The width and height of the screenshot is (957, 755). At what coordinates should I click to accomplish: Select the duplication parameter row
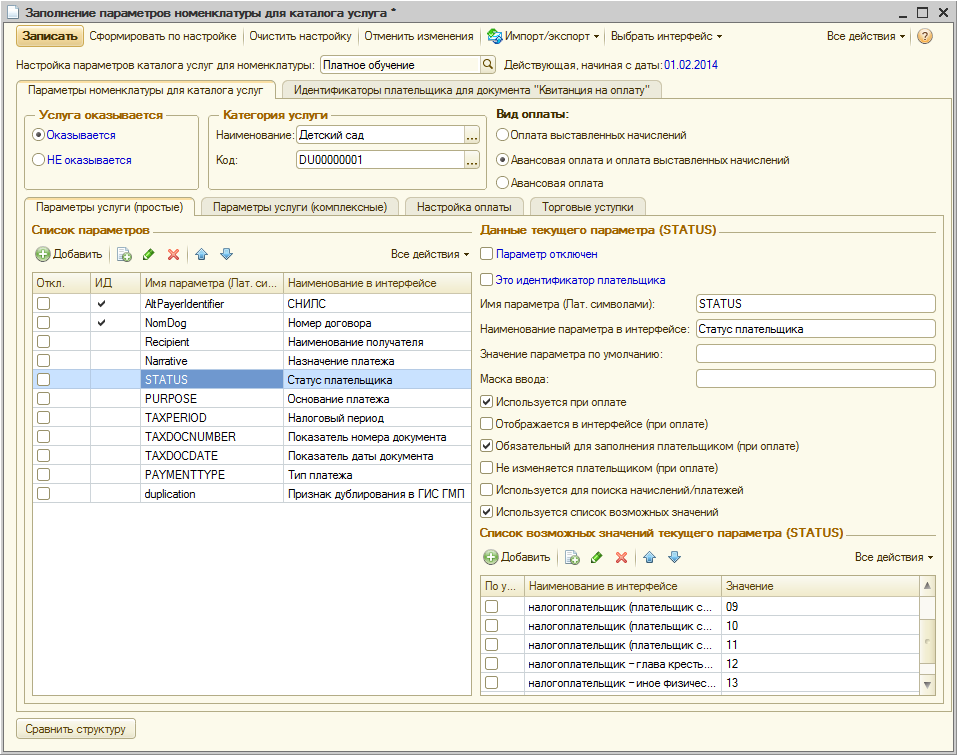coord(252,494)
